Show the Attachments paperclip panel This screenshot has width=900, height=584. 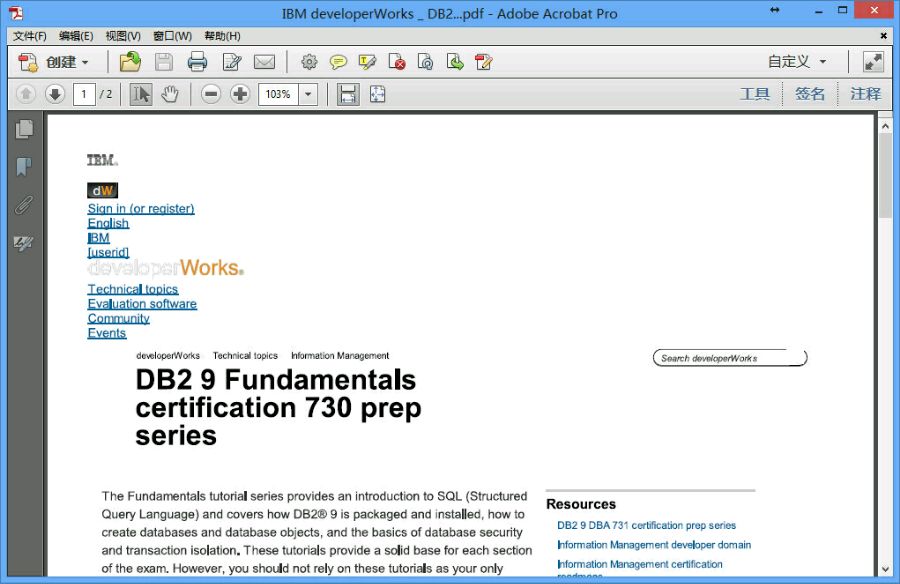coord(24,204)
